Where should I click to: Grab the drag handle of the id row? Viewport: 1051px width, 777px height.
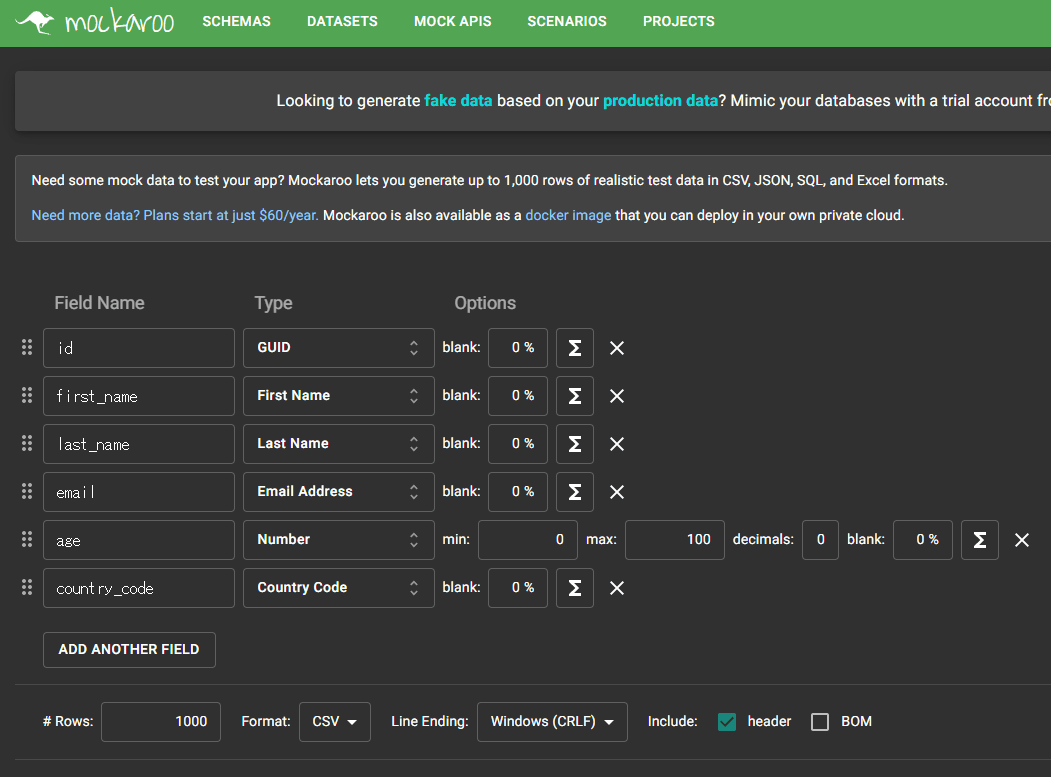coord(27,347)
